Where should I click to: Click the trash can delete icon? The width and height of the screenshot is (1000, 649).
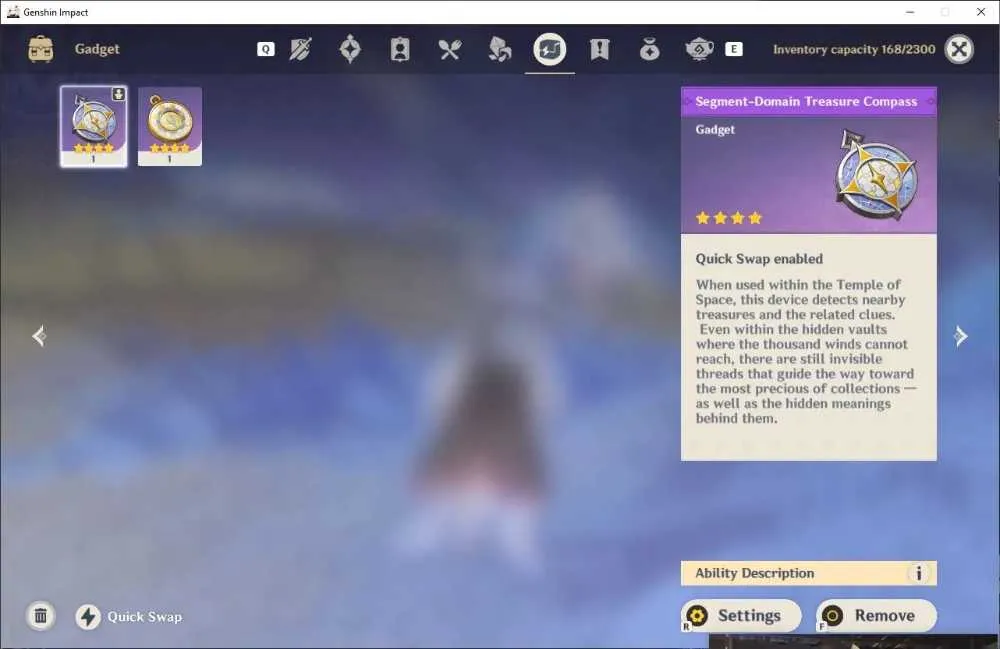[x=41, y=616]
